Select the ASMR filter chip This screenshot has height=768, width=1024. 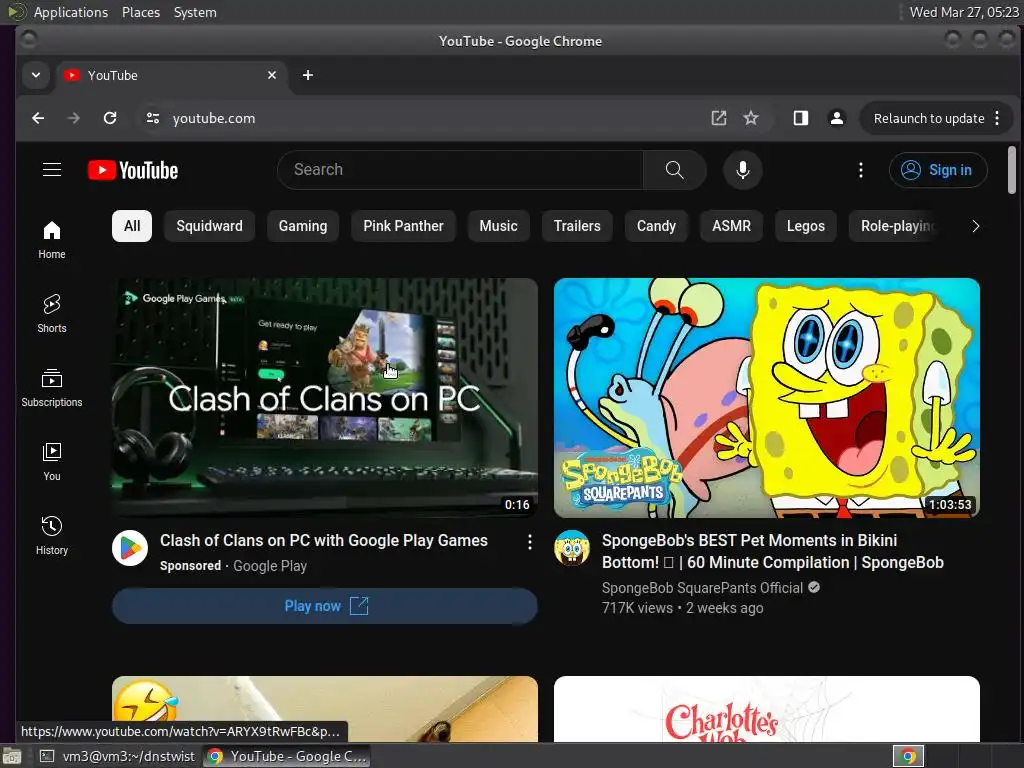(731, 226)
